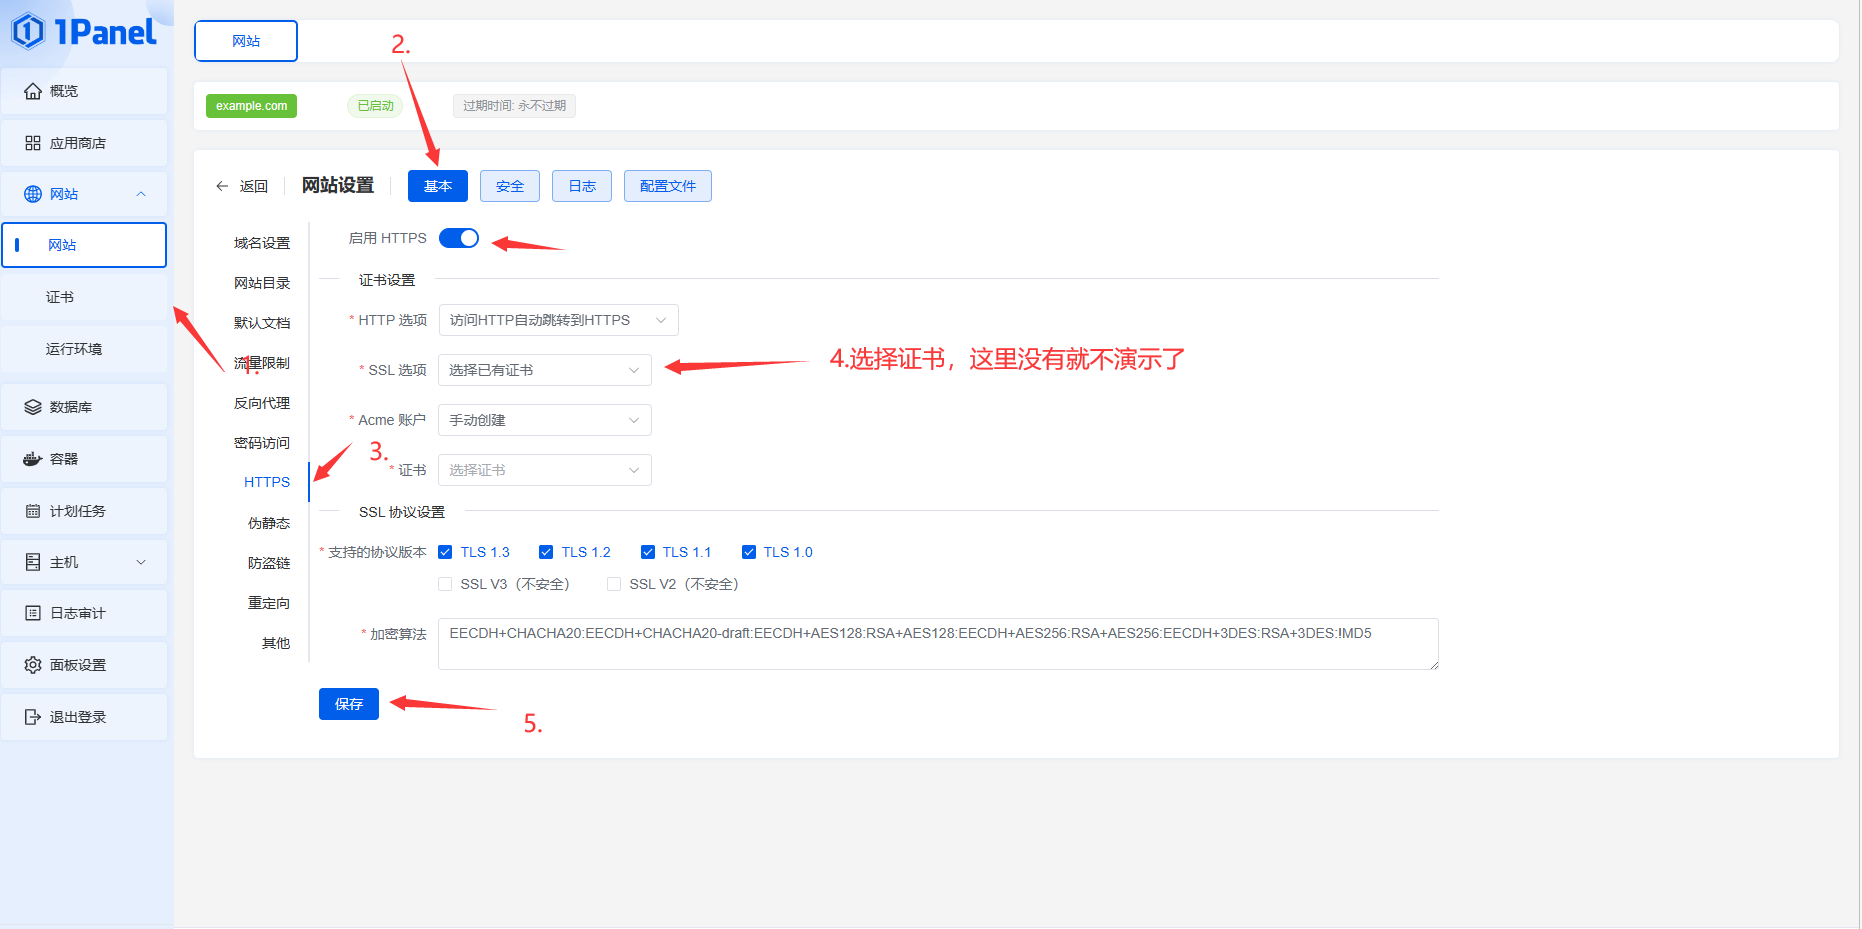Click the 计划任务 calendar icon
The width and height of the screenshot is (1862, 929).
click(33, 511)
